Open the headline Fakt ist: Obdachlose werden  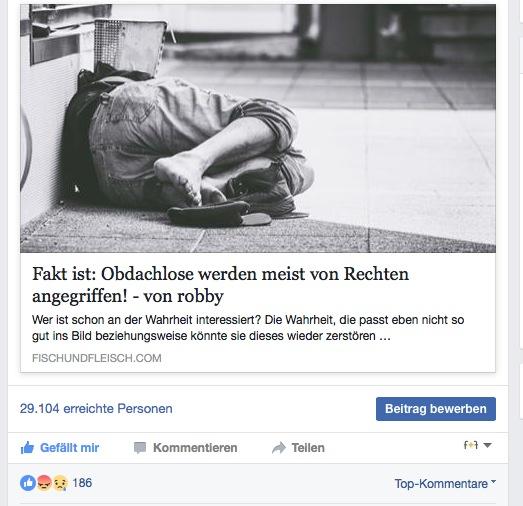pos(220,285)
